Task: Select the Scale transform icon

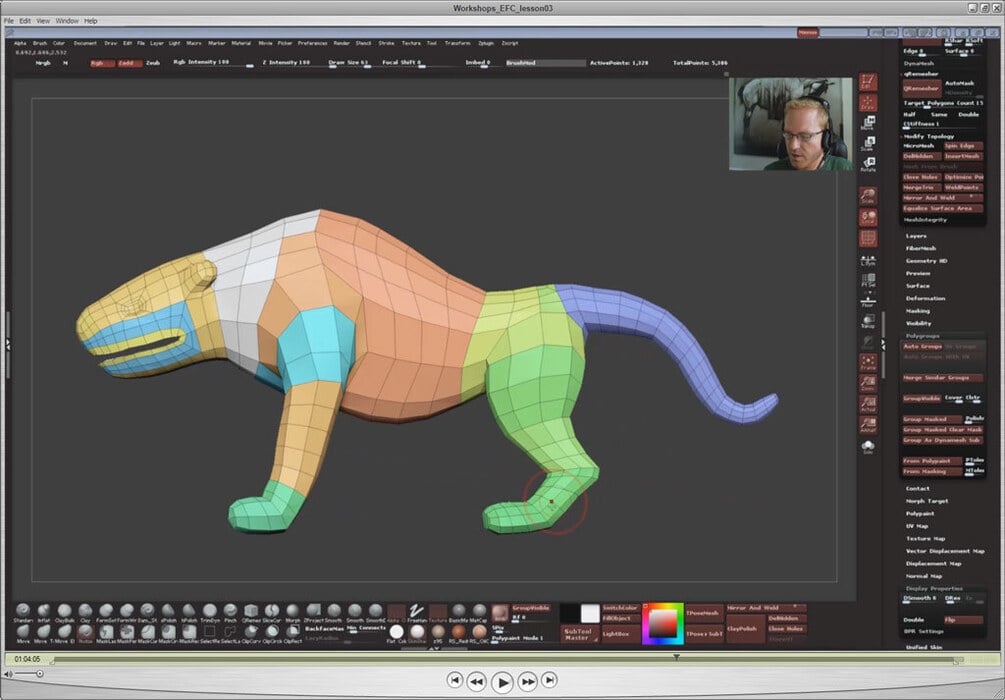Action: click(x=868, y=143)
